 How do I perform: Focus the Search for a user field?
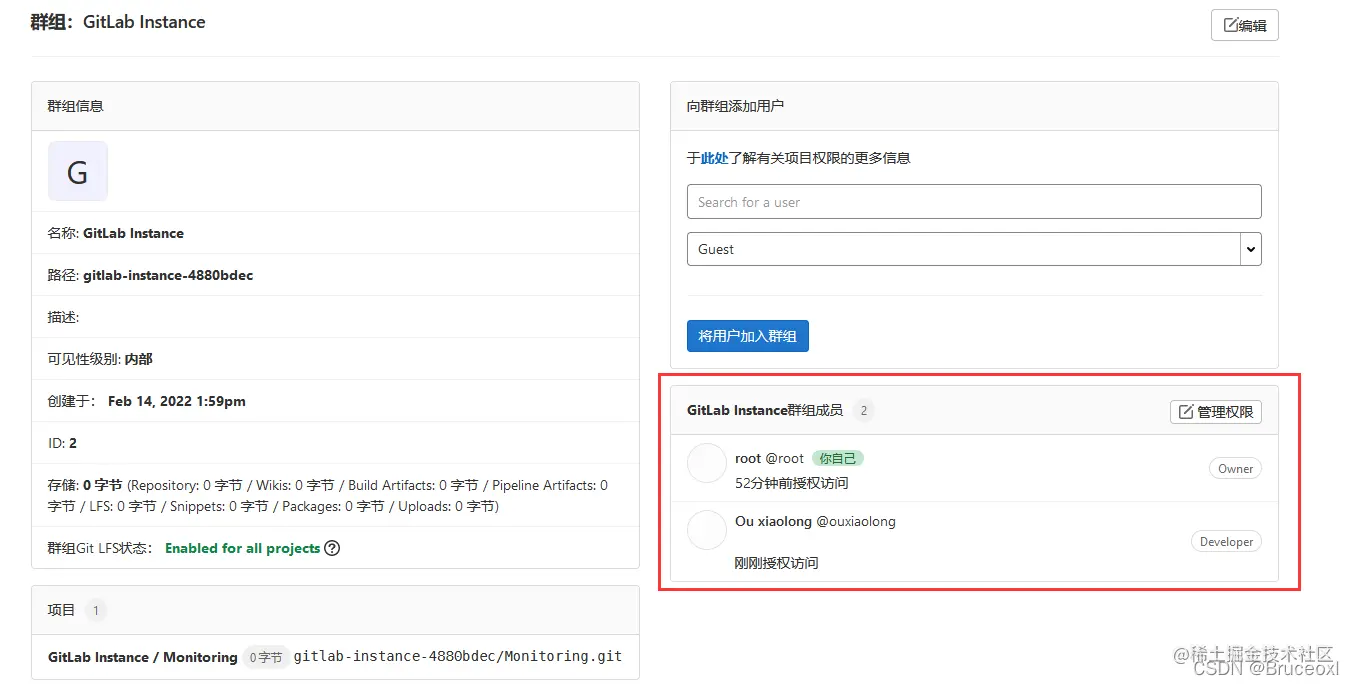click(974, 201)
